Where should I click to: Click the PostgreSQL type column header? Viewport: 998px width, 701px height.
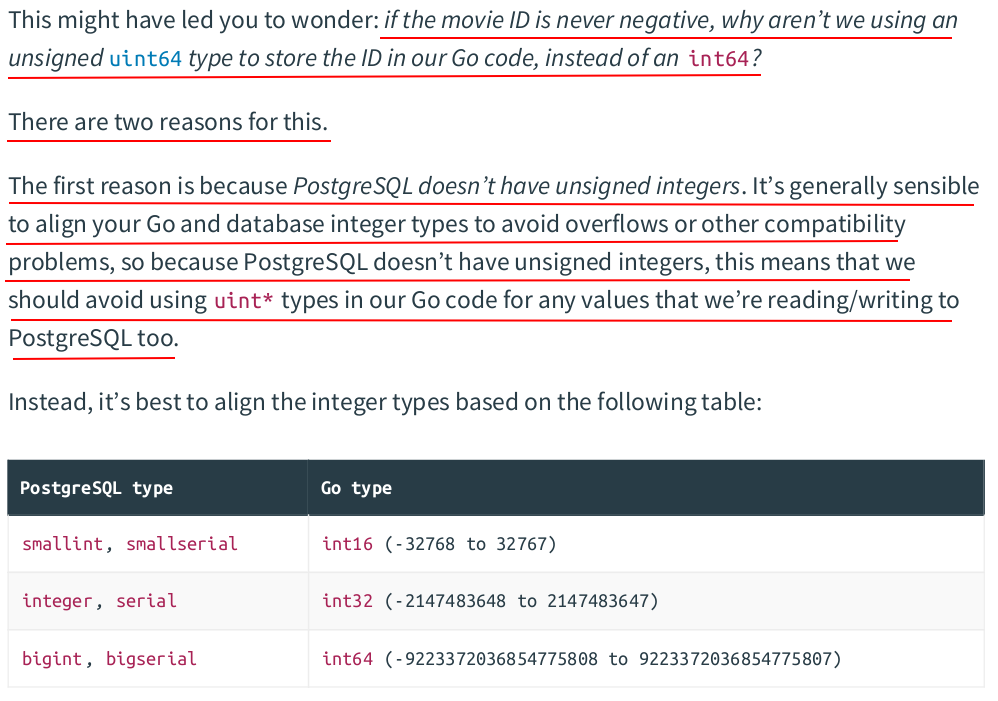click(96, 488)
